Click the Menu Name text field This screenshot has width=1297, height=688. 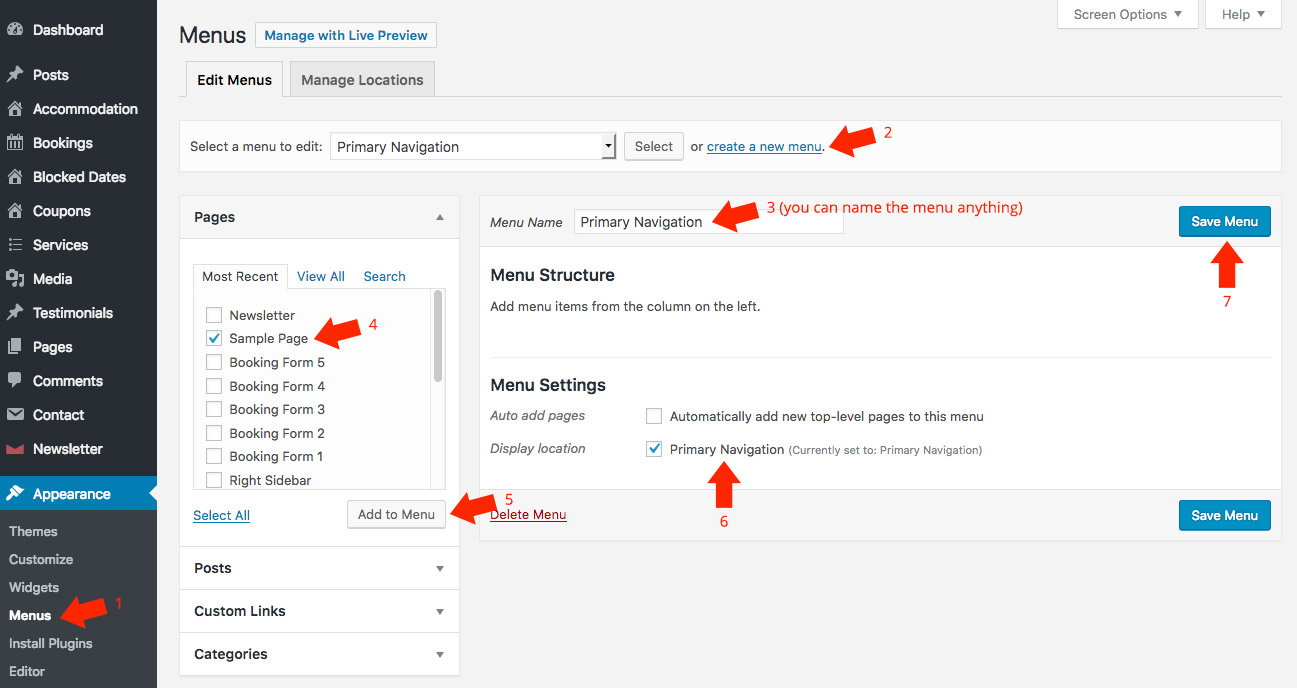[708, 222]
